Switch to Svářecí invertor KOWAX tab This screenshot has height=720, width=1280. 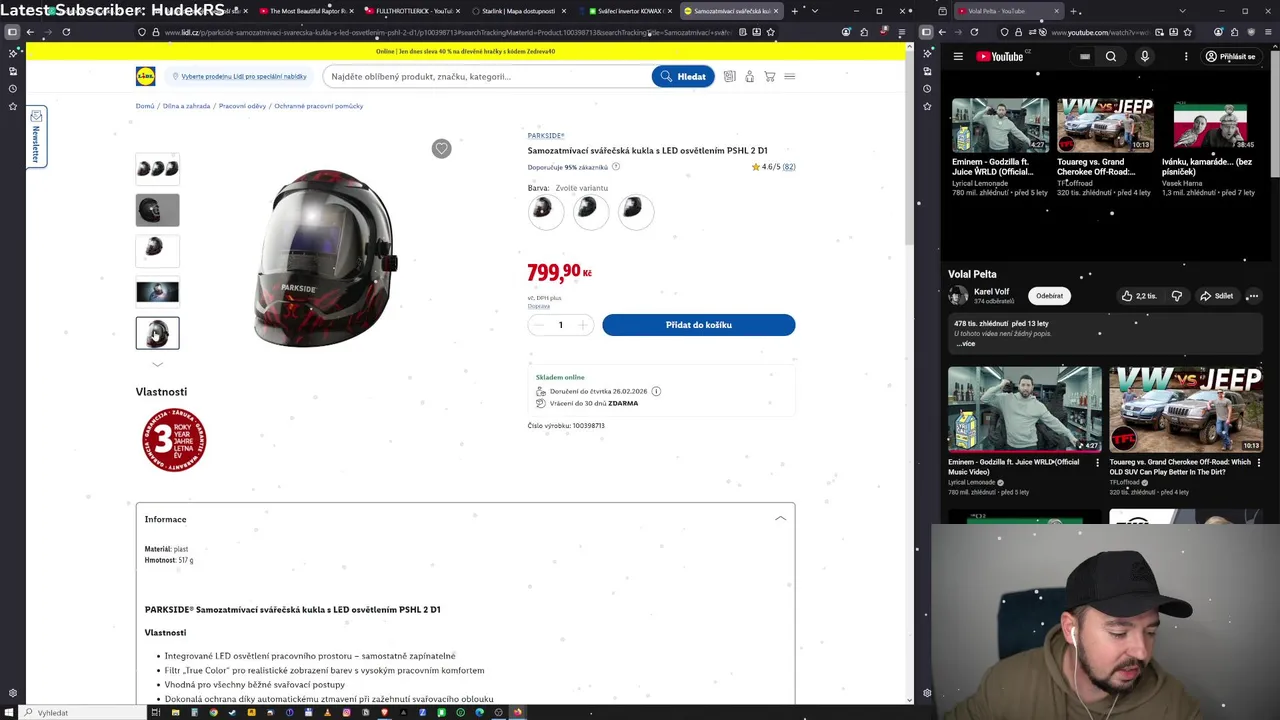(627, 11)
